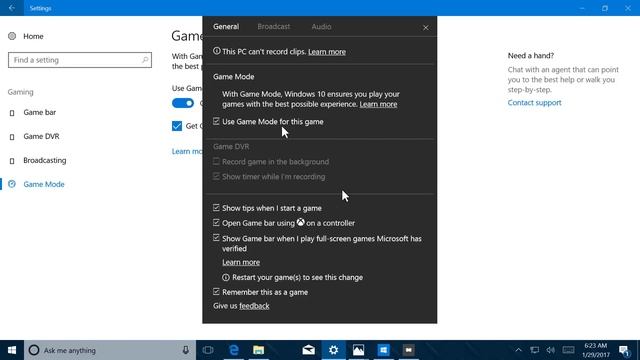Open Learn more link under Game Mode description
This screenshot has height=360, width=640.
tap(378, 104)
